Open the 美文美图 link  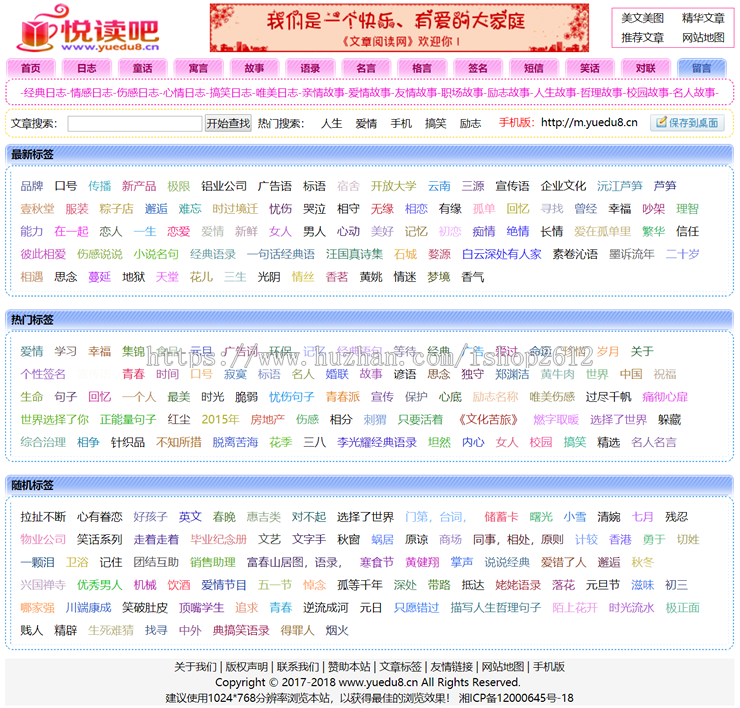(x=642, y=18)
